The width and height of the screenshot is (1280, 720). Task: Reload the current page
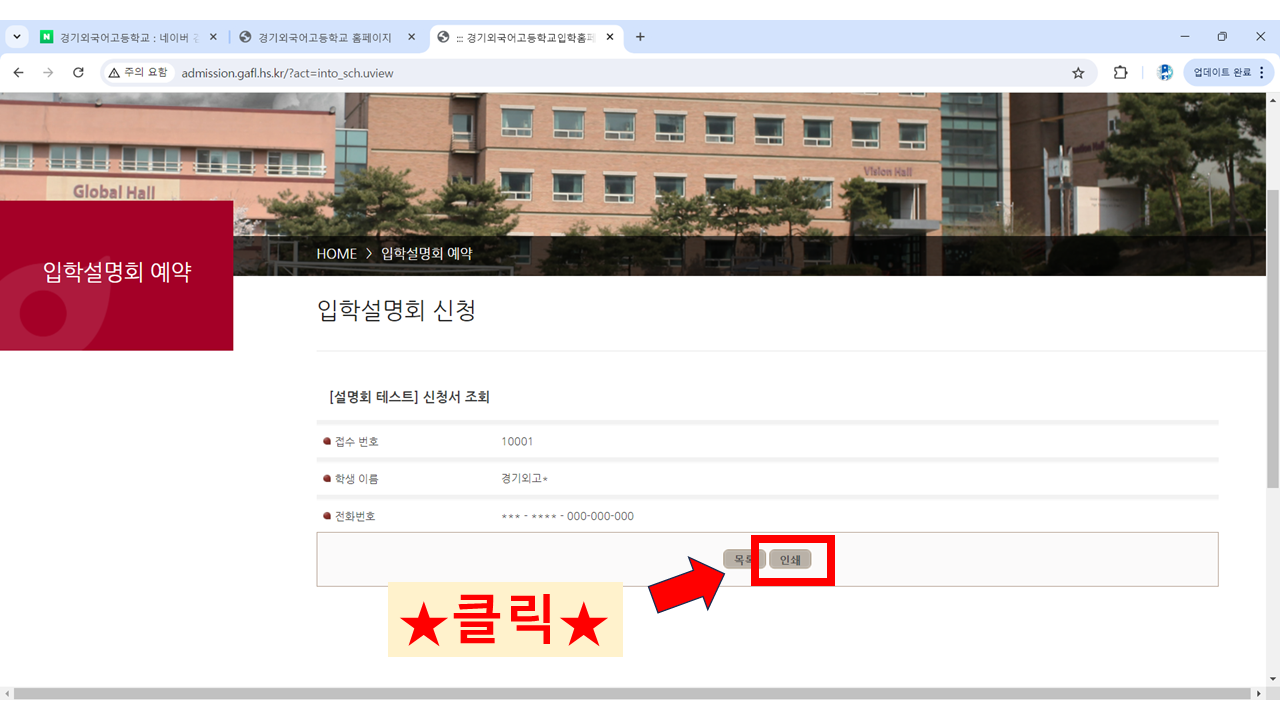78,73
